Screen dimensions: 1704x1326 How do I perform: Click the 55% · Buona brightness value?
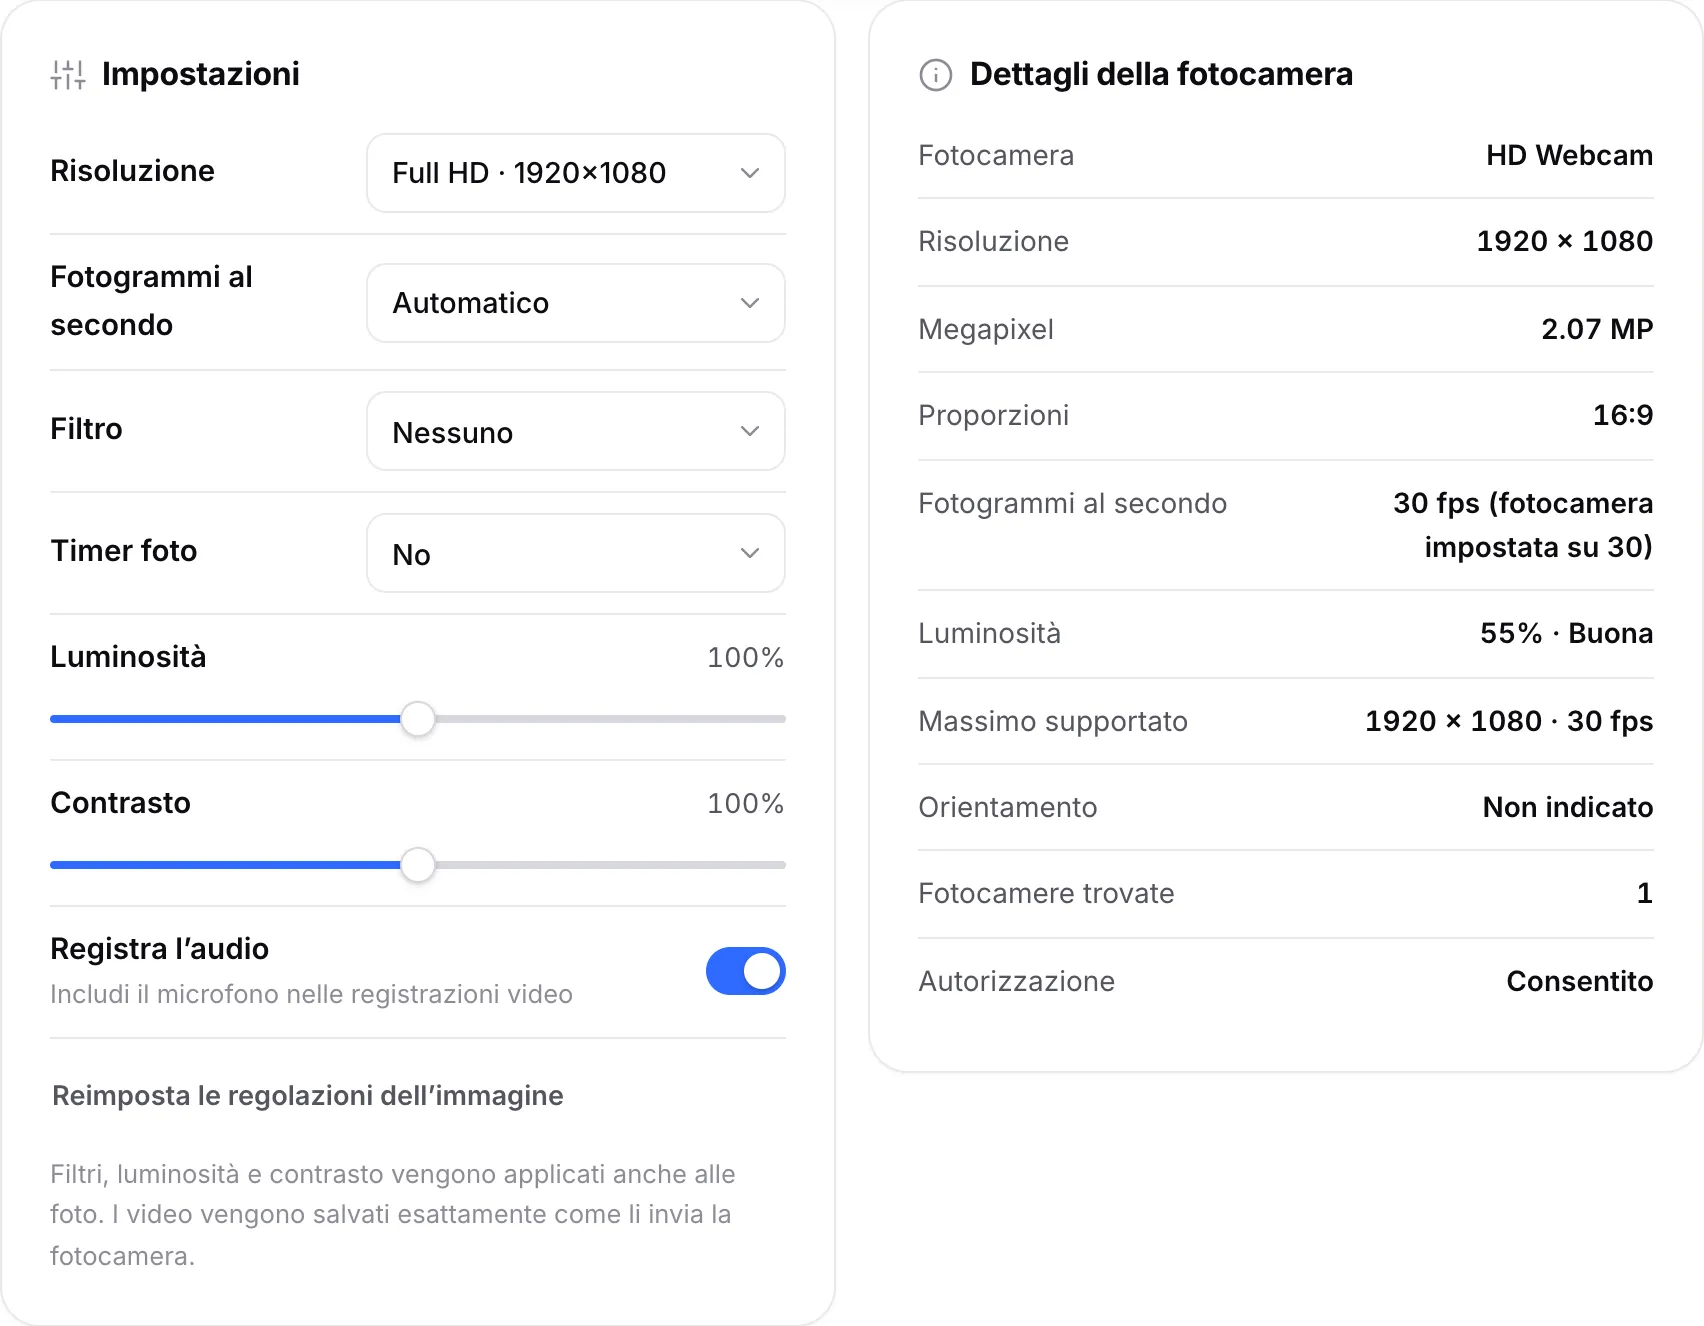(x=1566, y=633)
